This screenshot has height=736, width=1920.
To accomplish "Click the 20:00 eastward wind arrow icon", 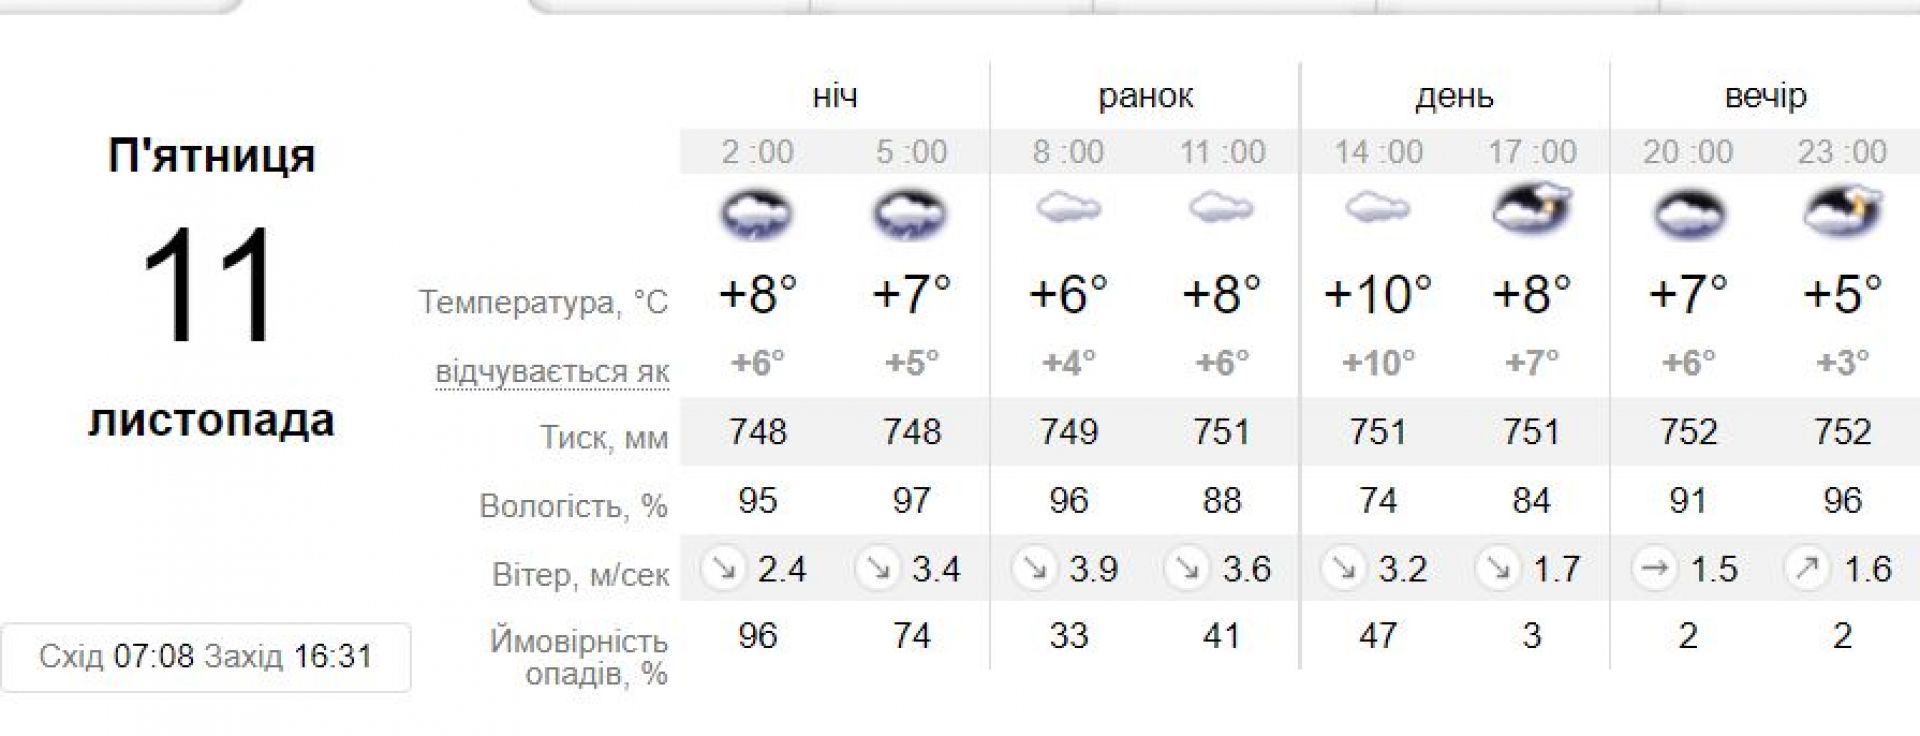I will pyautogui.click(x=1655, y=569).
